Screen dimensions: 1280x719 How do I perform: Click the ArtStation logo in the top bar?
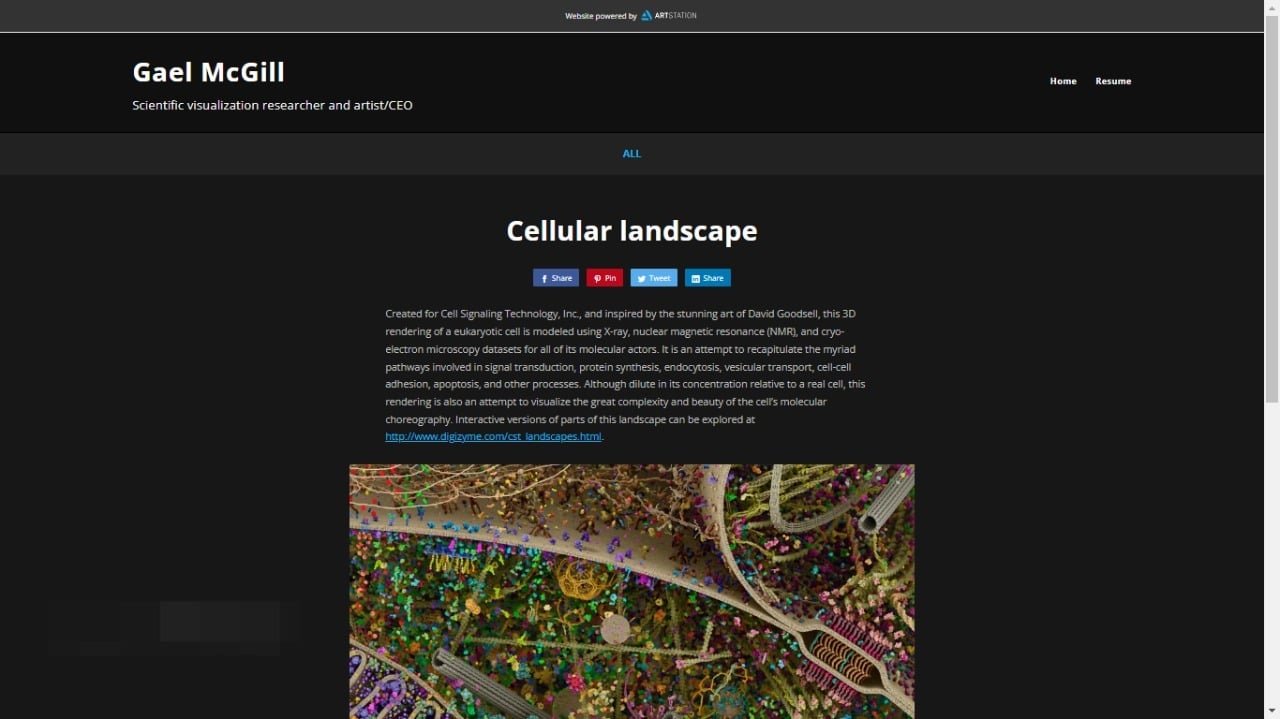pos(647,16)
